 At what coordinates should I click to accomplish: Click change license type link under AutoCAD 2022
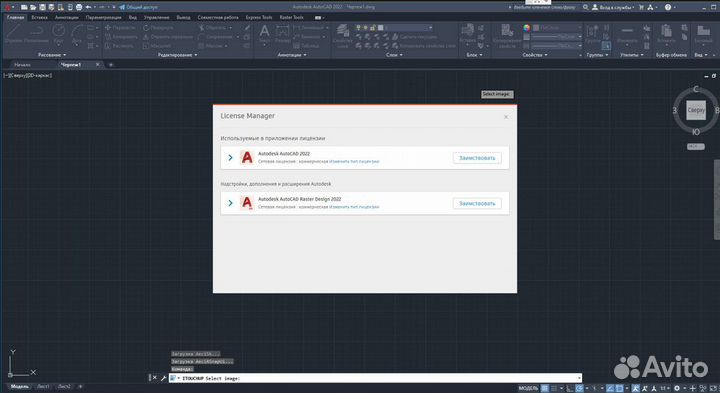(x=354, y=162)
